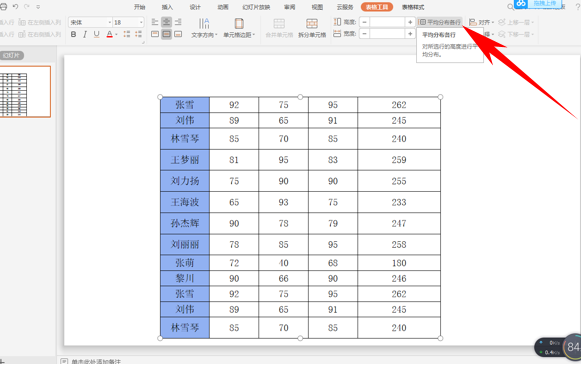Click the table cell 孙杰辉

(185, 223)
